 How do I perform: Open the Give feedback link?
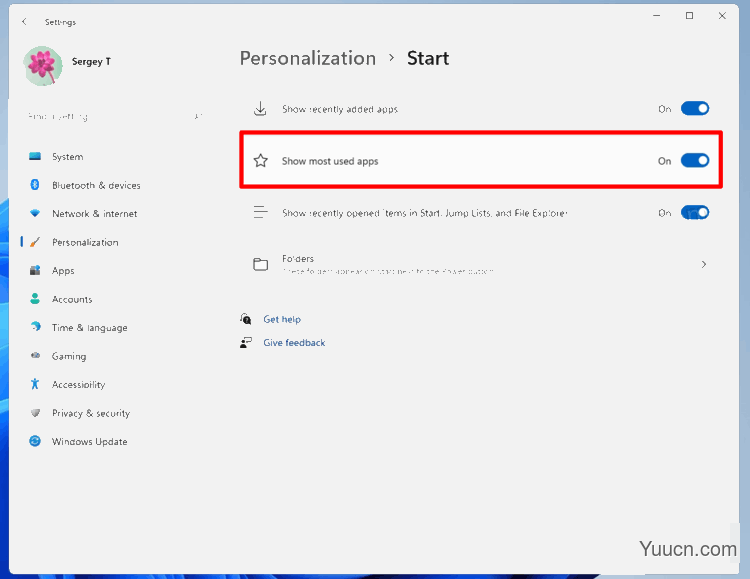294,343
